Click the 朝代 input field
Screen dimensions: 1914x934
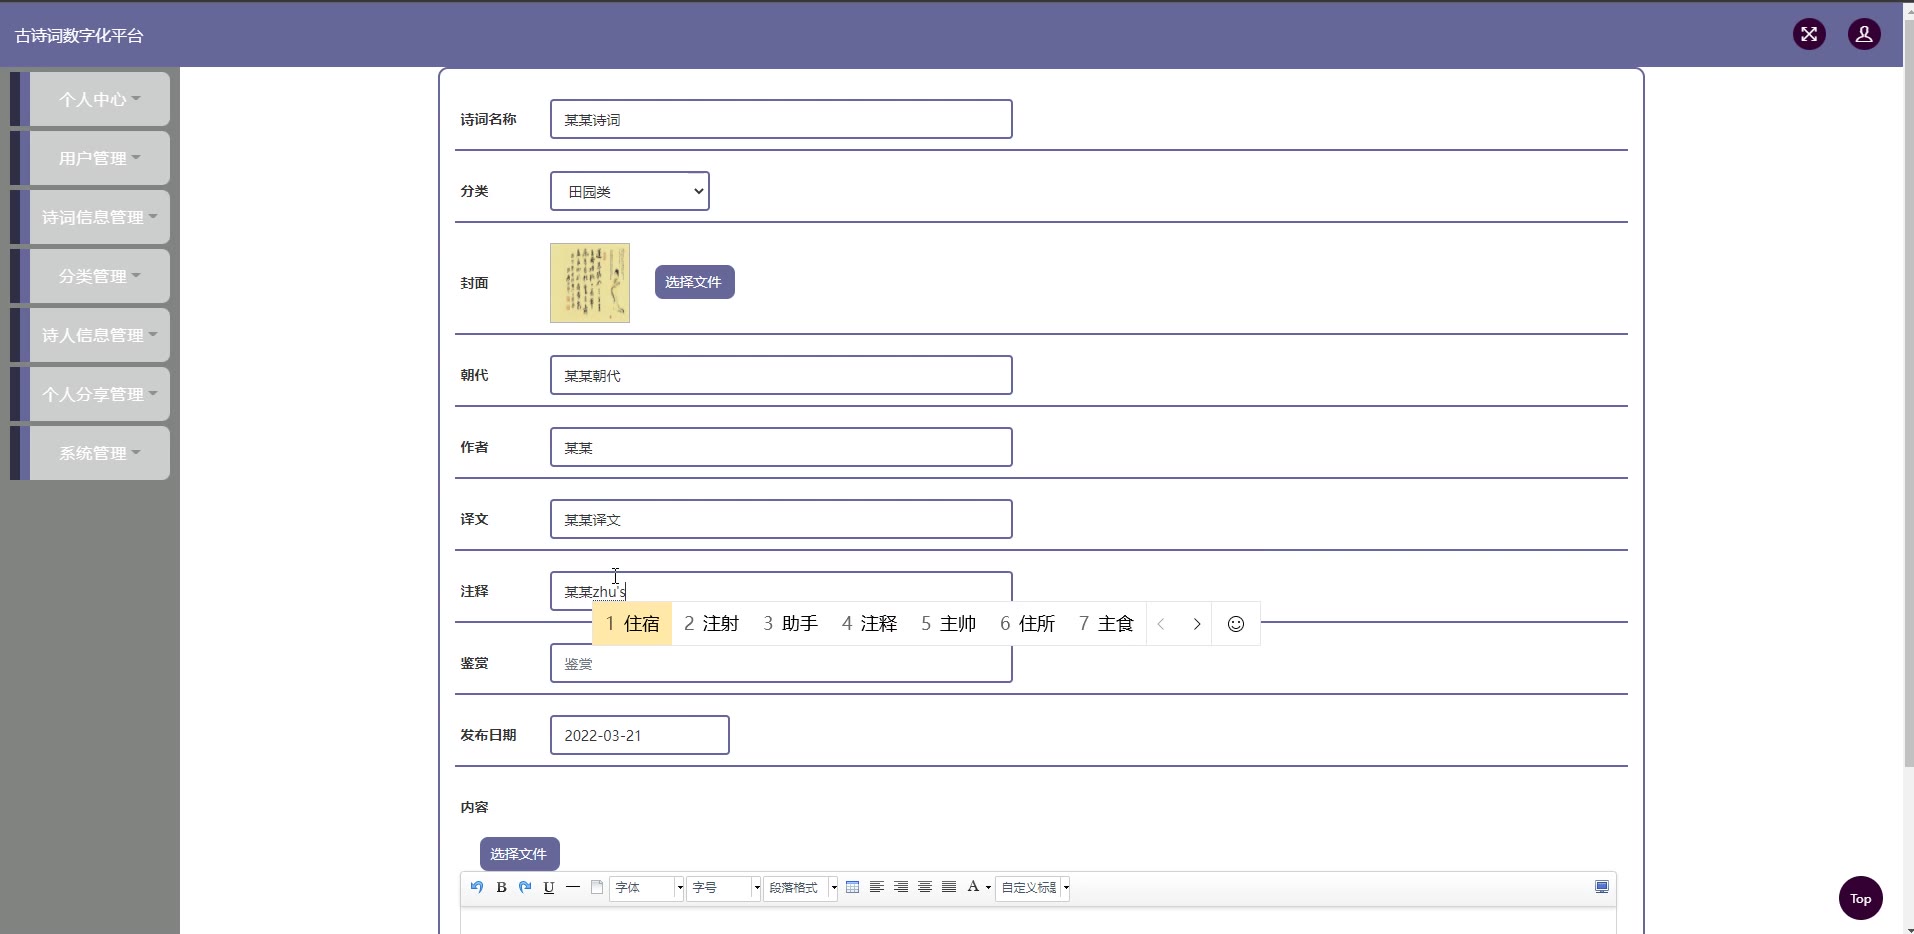pos(781,375)
